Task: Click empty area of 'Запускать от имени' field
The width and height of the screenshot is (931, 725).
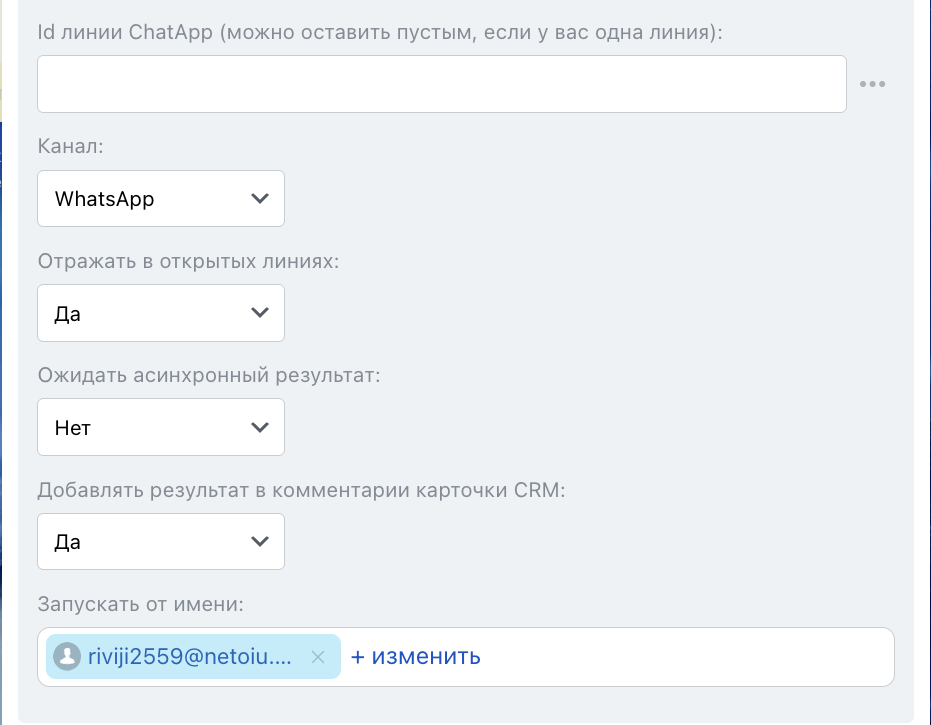Action: click(x=690, y=657)
